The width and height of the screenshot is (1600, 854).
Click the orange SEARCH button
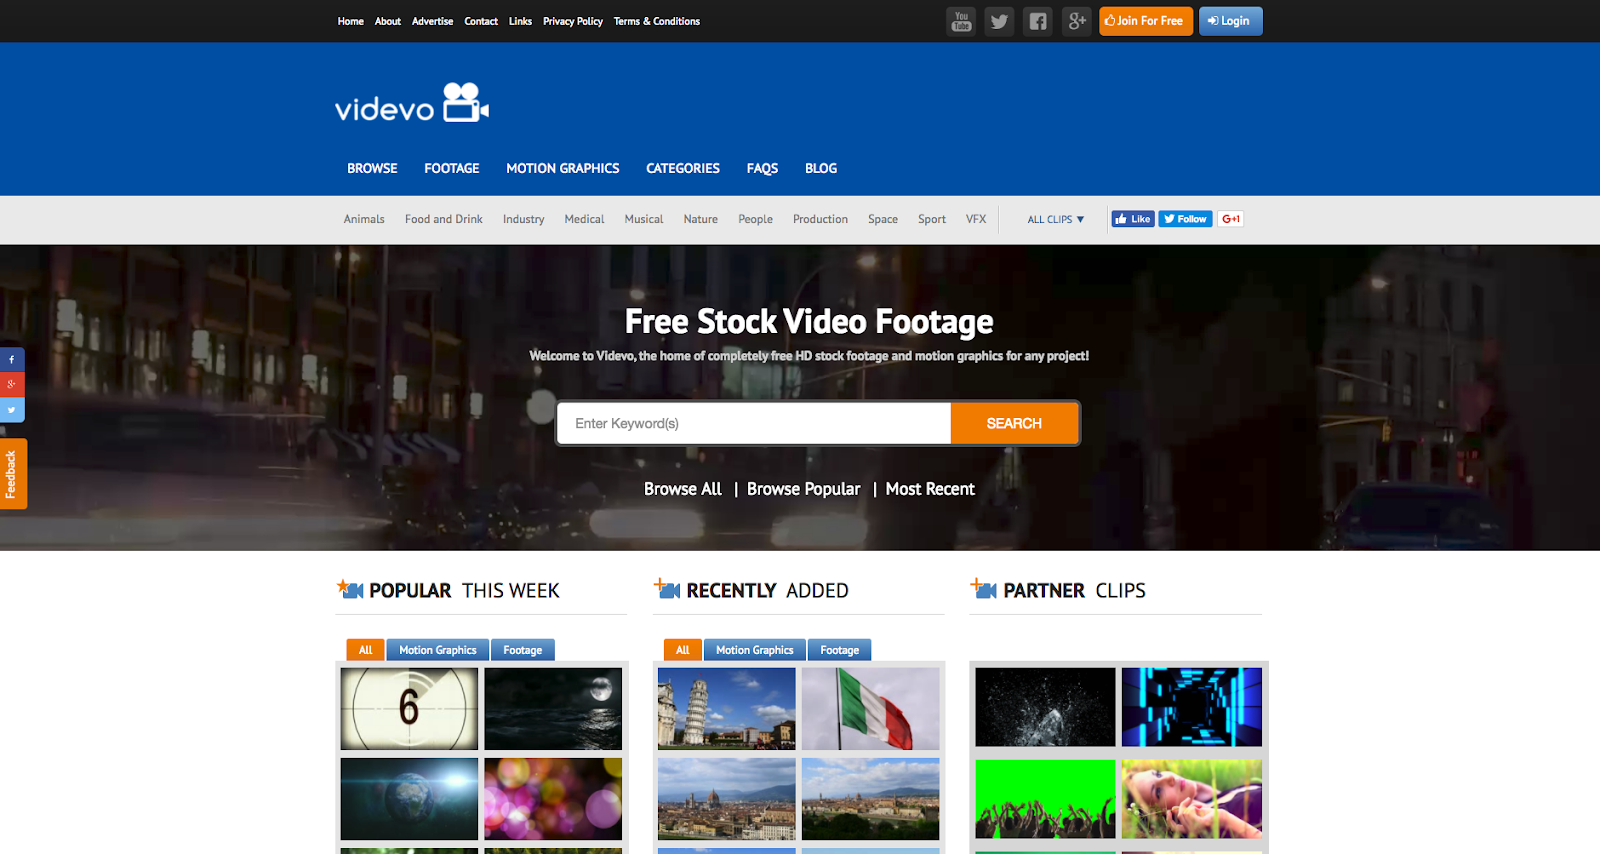coord(1014,423)
